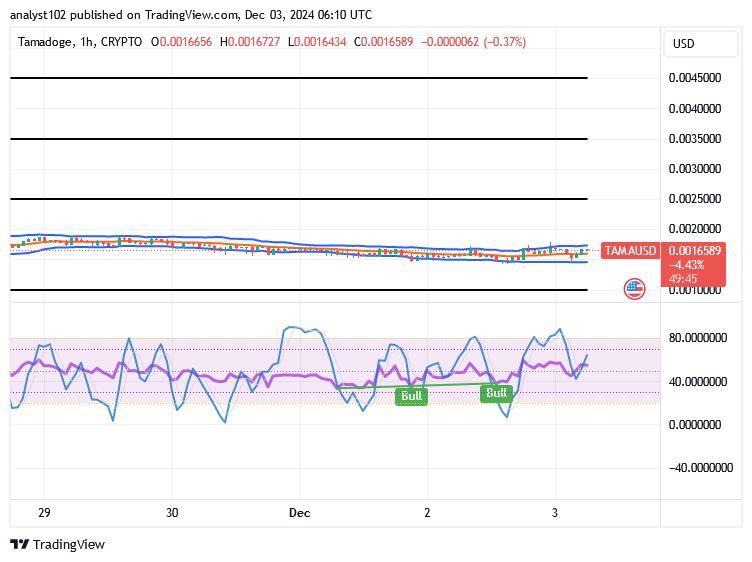Click the −4.43% change in price tag
The width and height of the screenshot is (752, 562).
tap(686, 265)
